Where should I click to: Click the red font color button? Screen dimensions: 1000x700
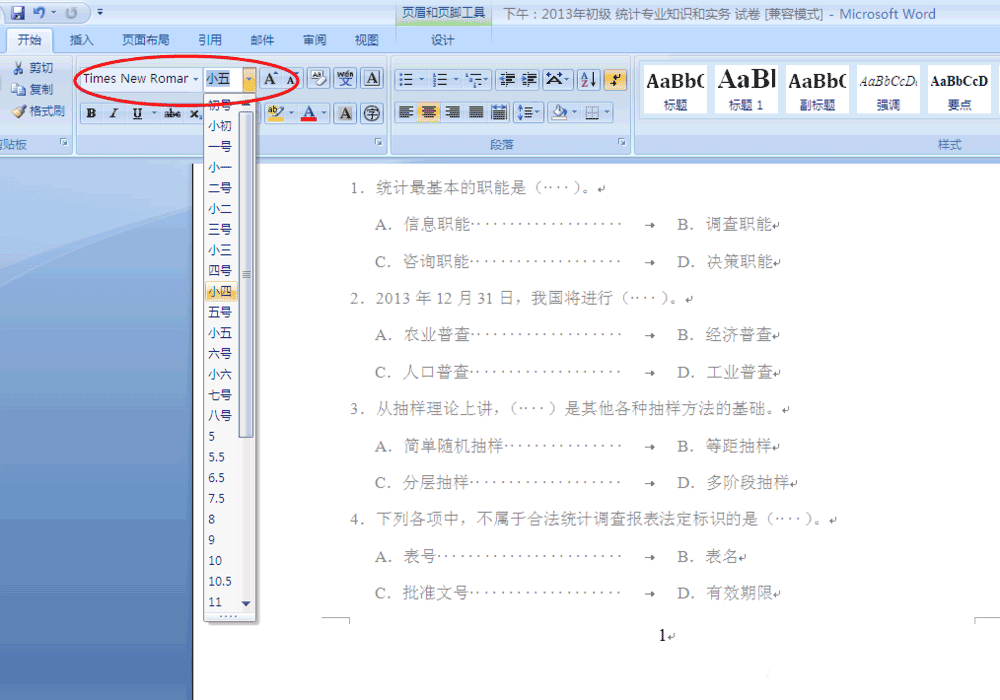pyautogui.click(x=310, y=114)
